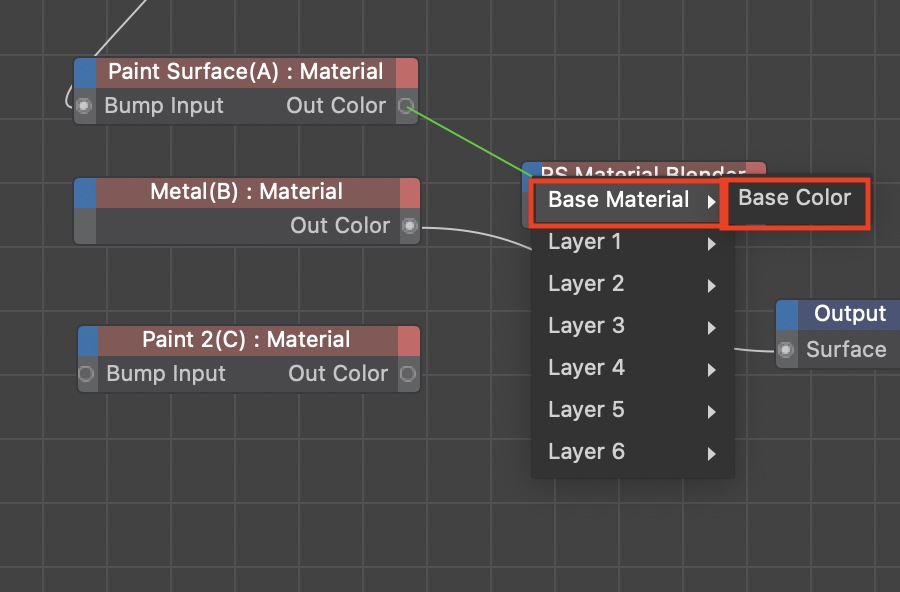Select the Paint Surface(A) node title

pos(245,72)
